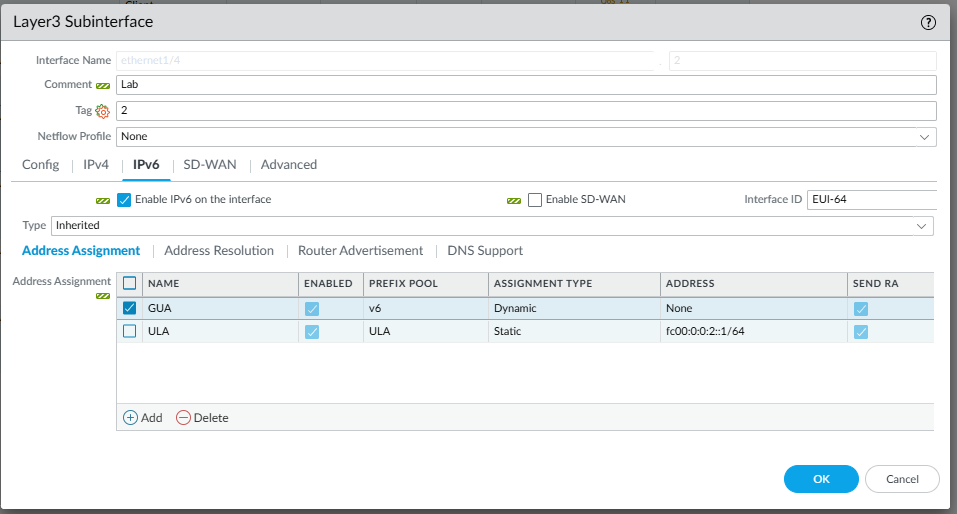Click the green icon beside Enable SD-WAN

click(514, 200)
